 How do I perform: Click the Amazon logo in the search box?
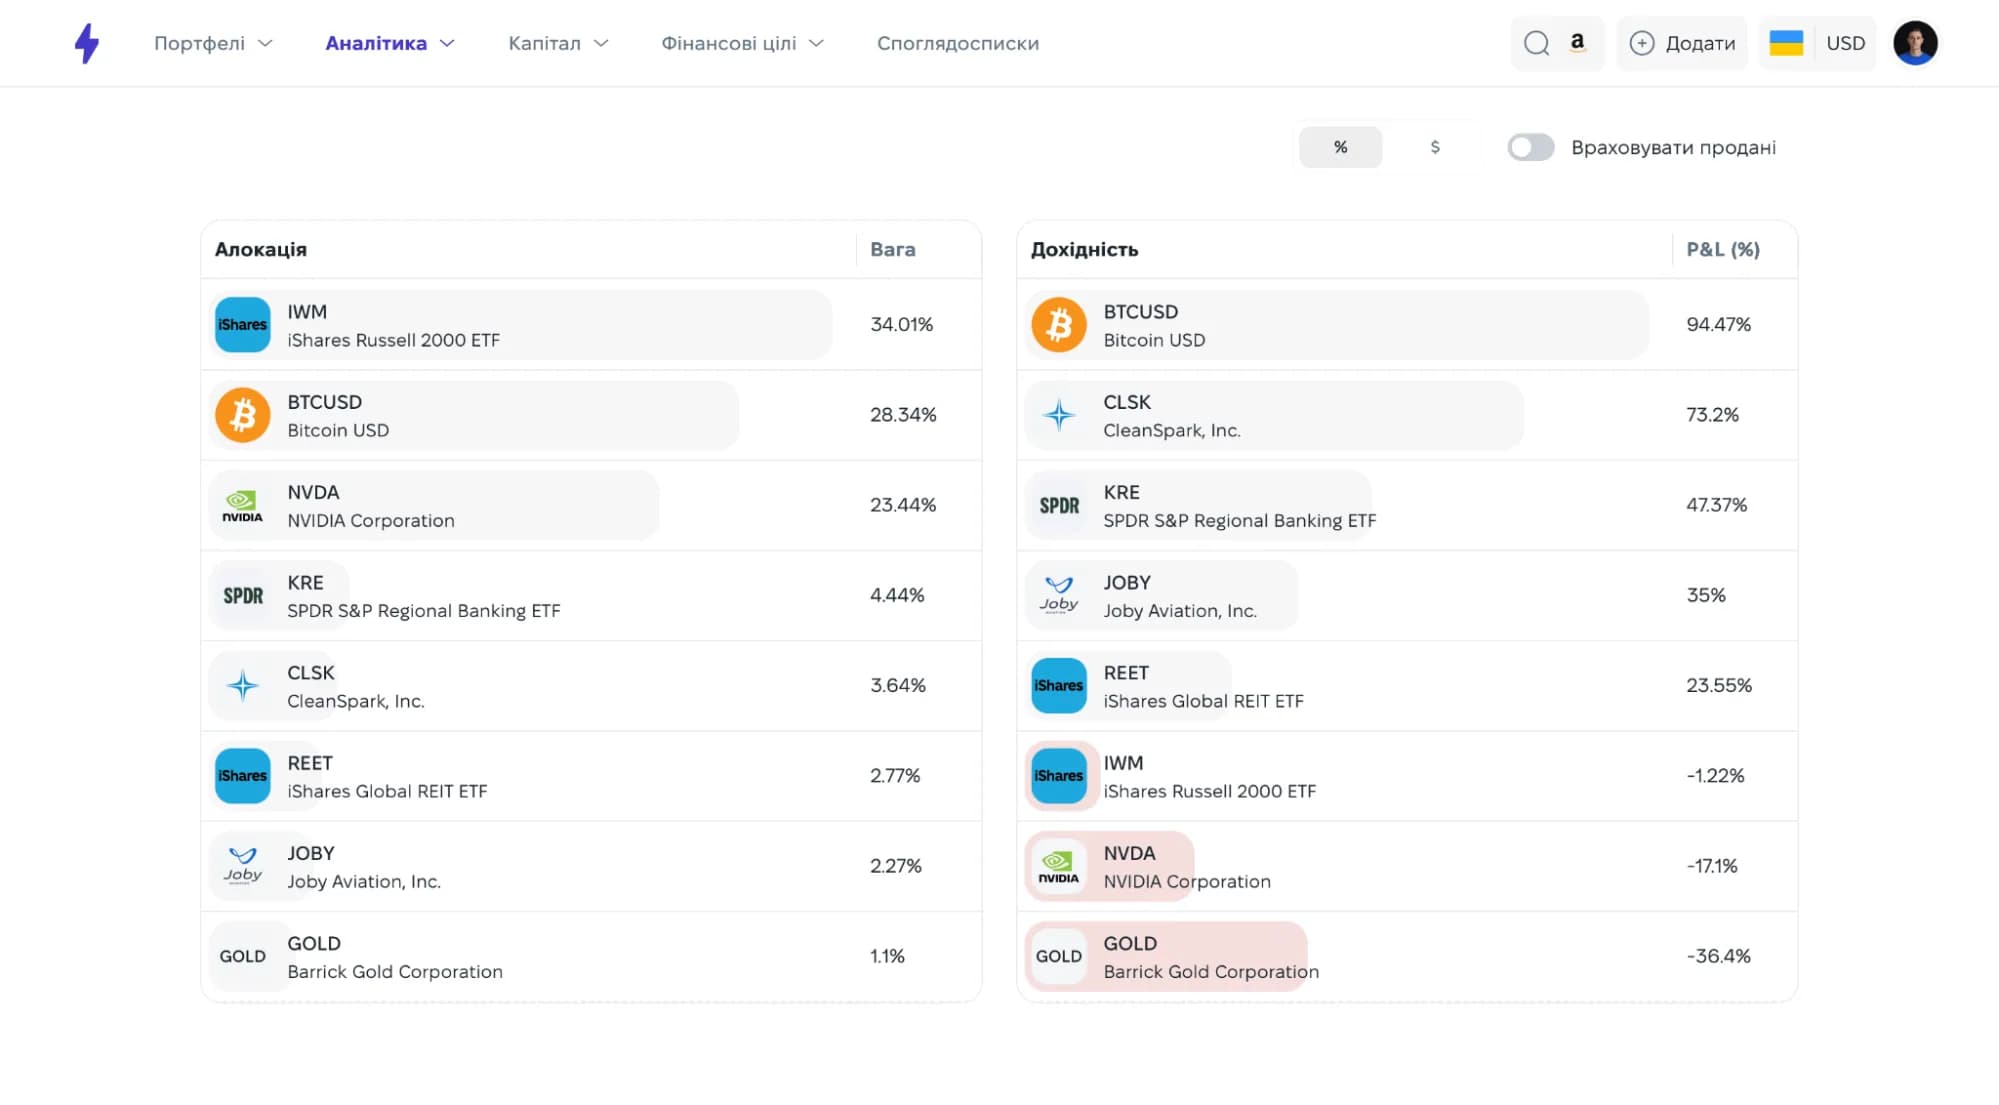[x=1577, y=43]
